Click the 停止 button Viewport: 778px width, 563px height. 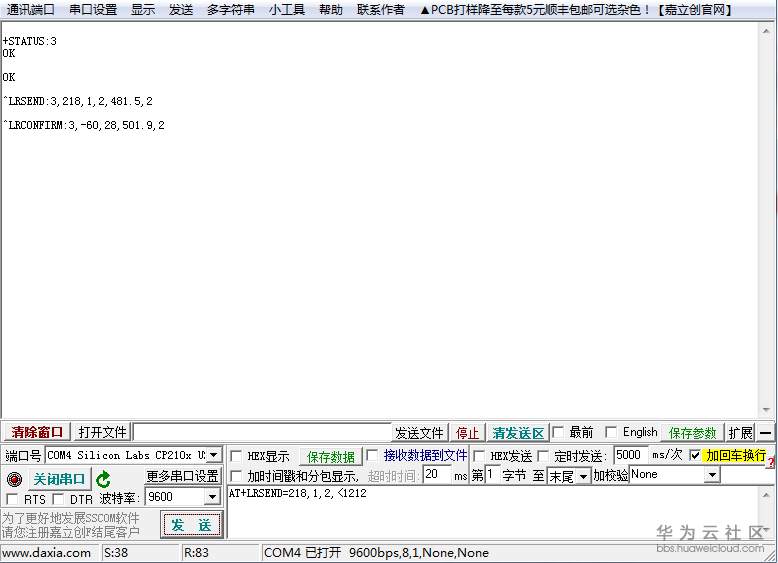pos(467,433)
